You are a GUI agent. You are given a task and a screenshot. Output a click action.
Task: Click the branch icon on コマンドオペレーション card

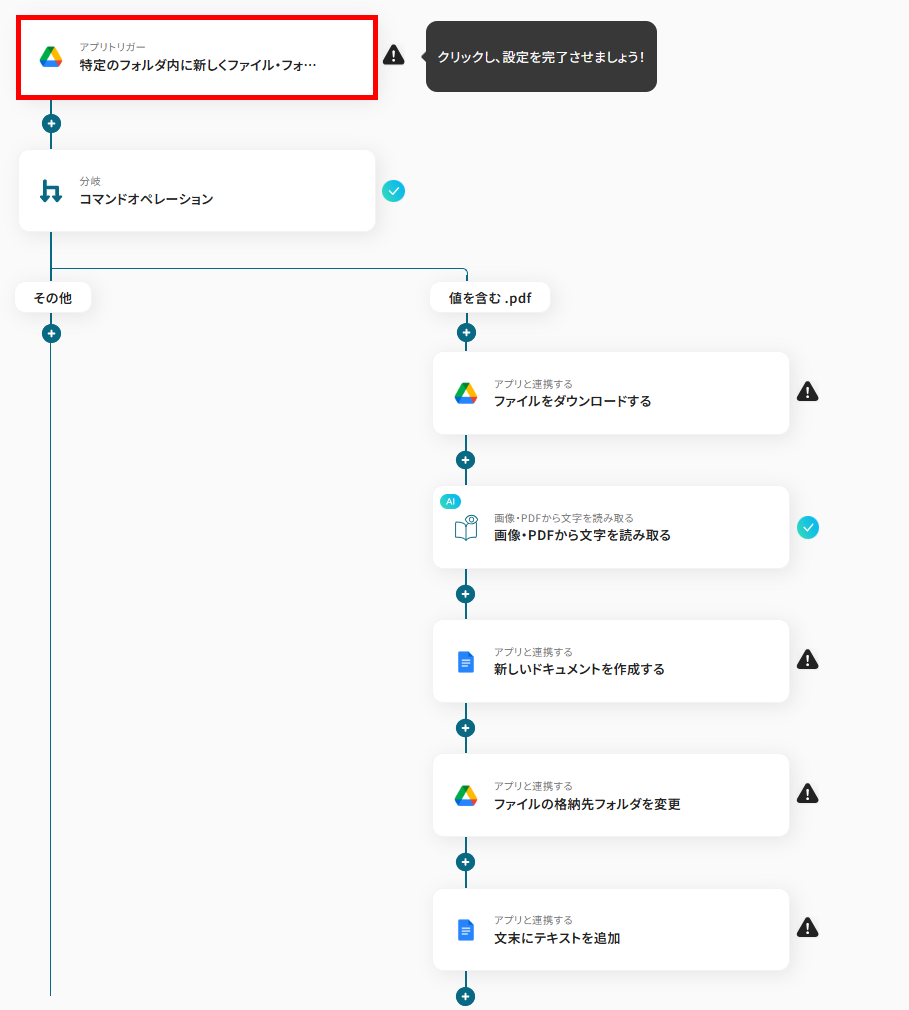51,191
